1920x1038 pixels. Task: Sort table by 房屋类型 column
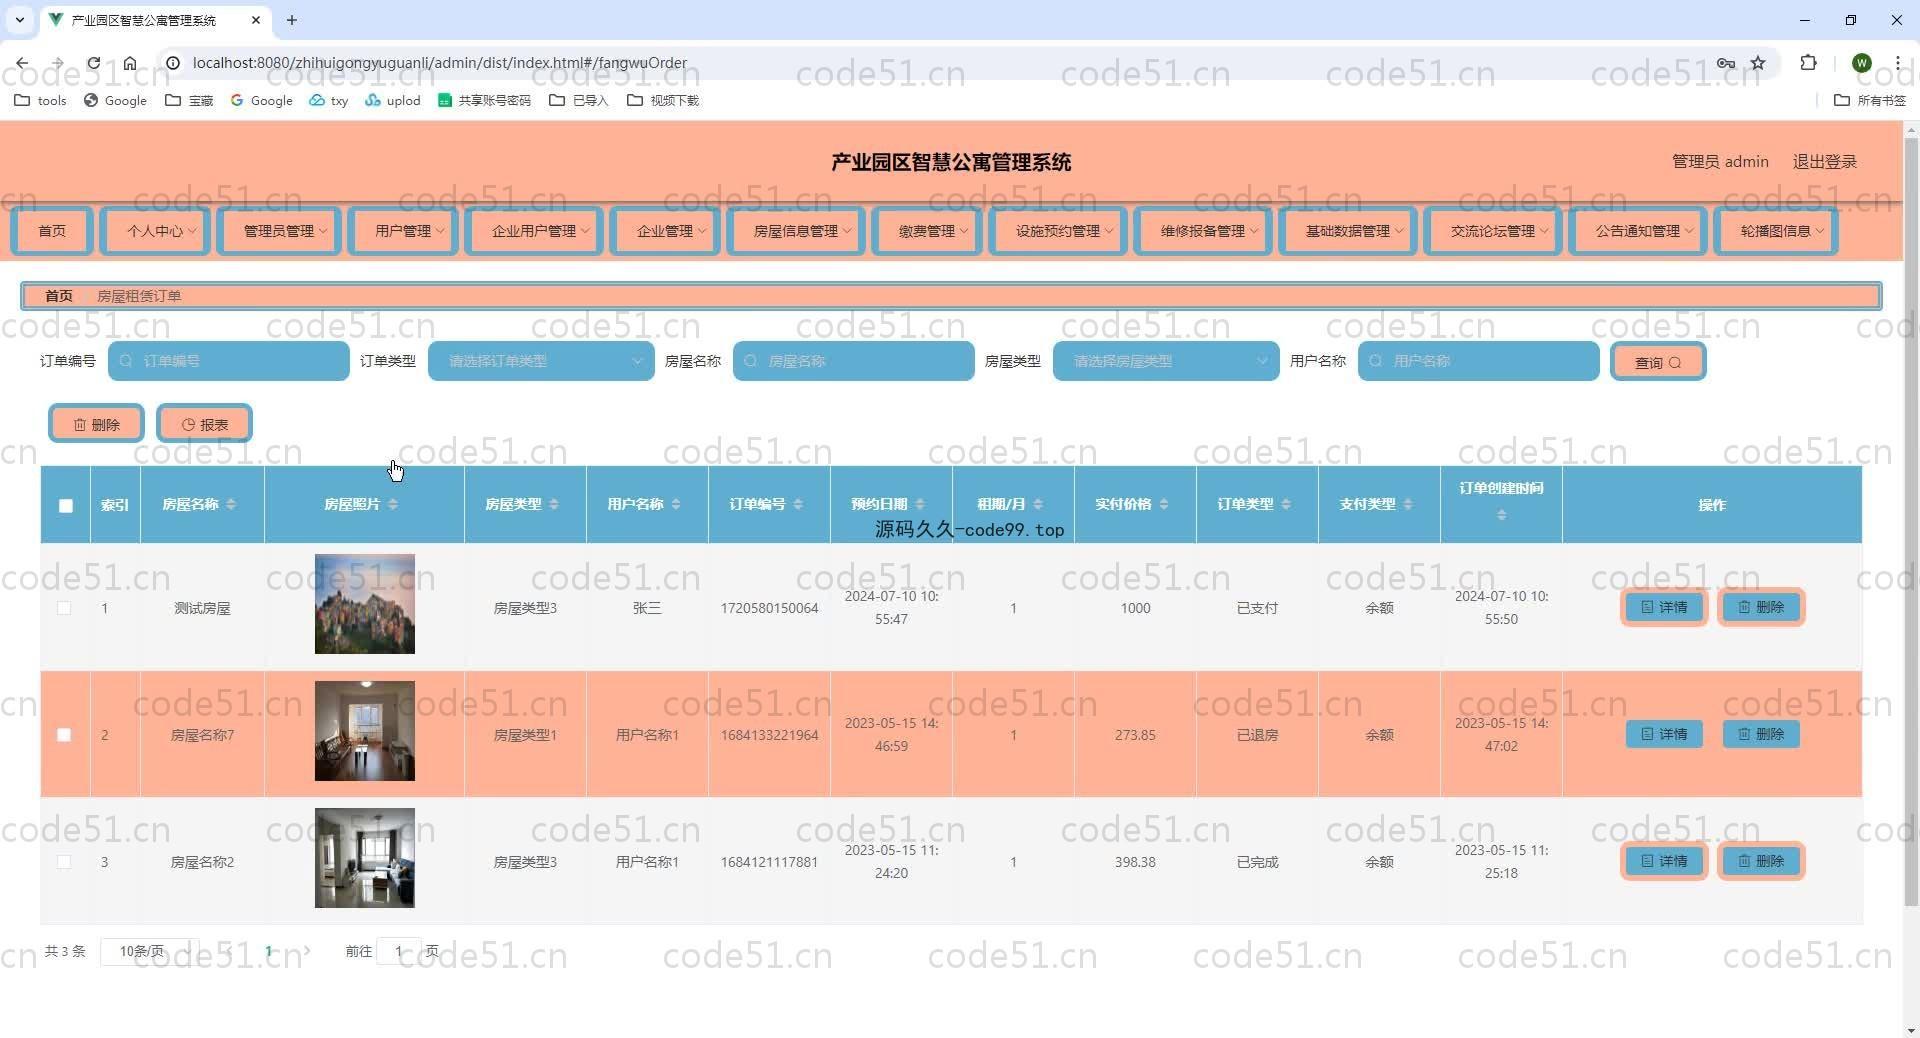point(554,504)
